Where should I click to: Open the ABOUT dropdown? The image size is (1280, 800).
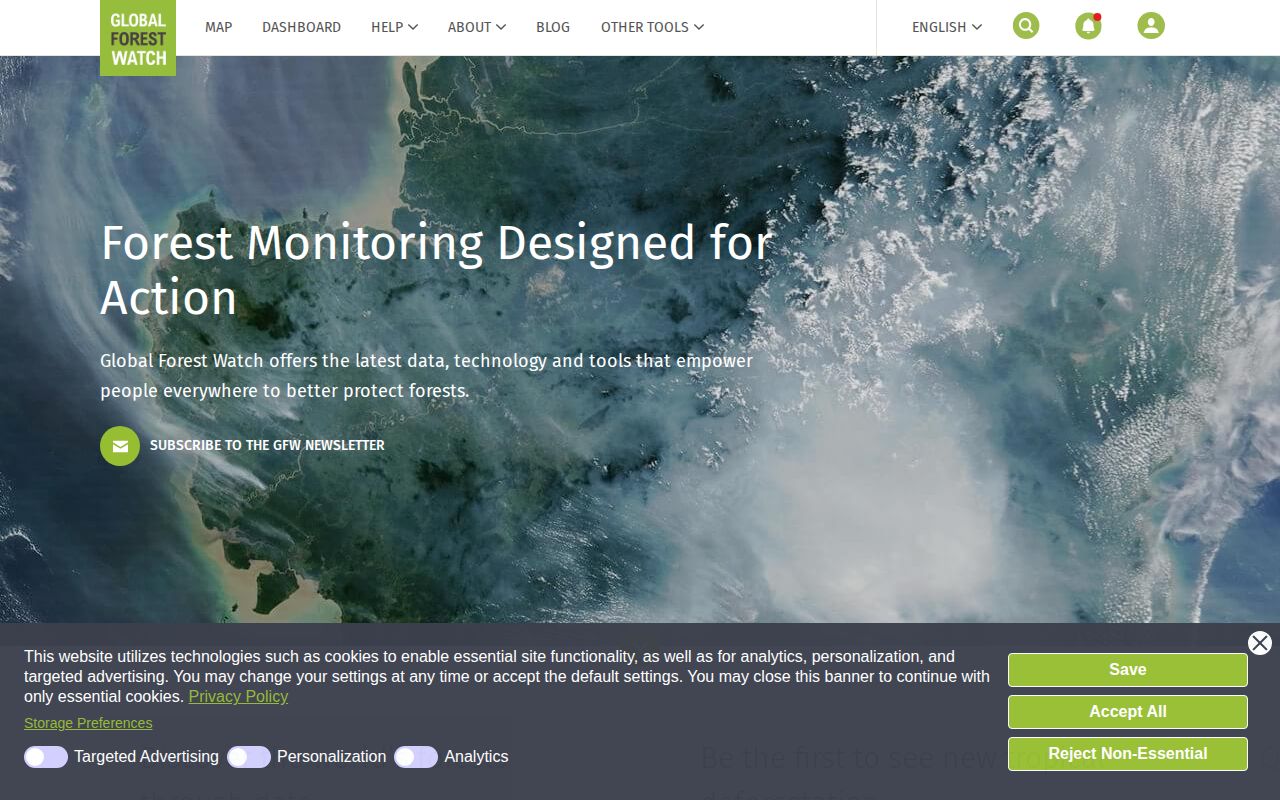[501, 27]
